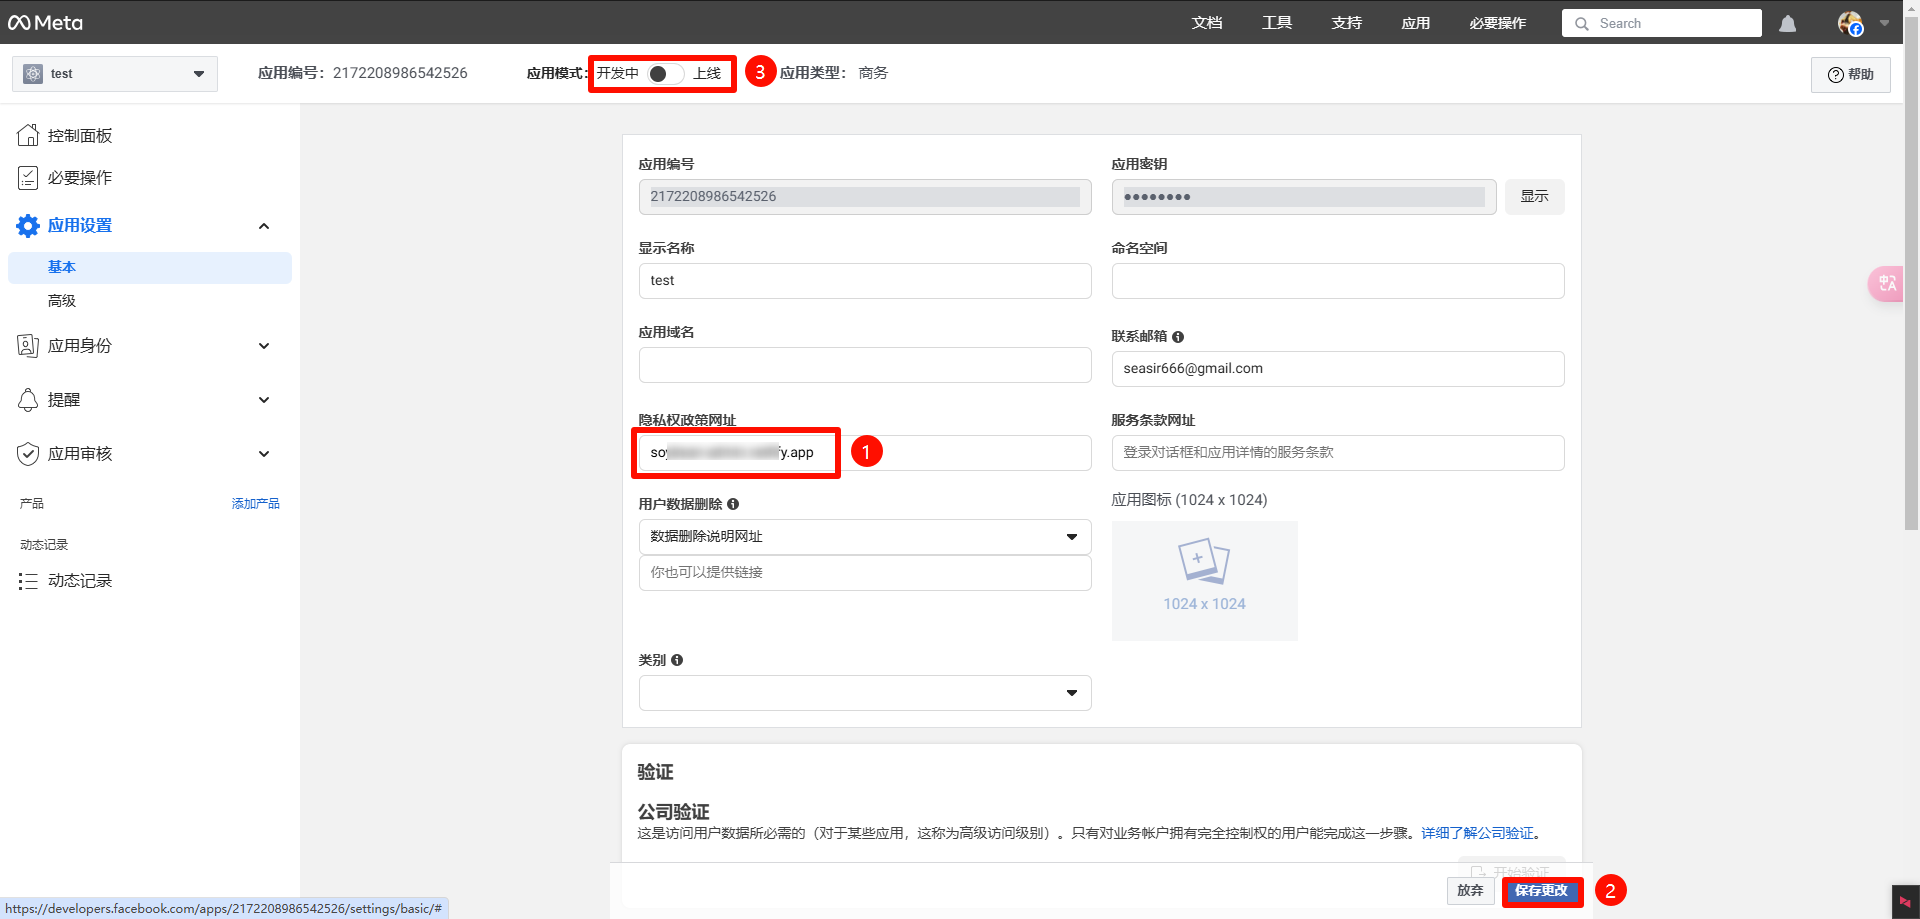This screenshot has height=919, width=1920.
Task: Click the translate floating icon
Action: (1886, 284)
